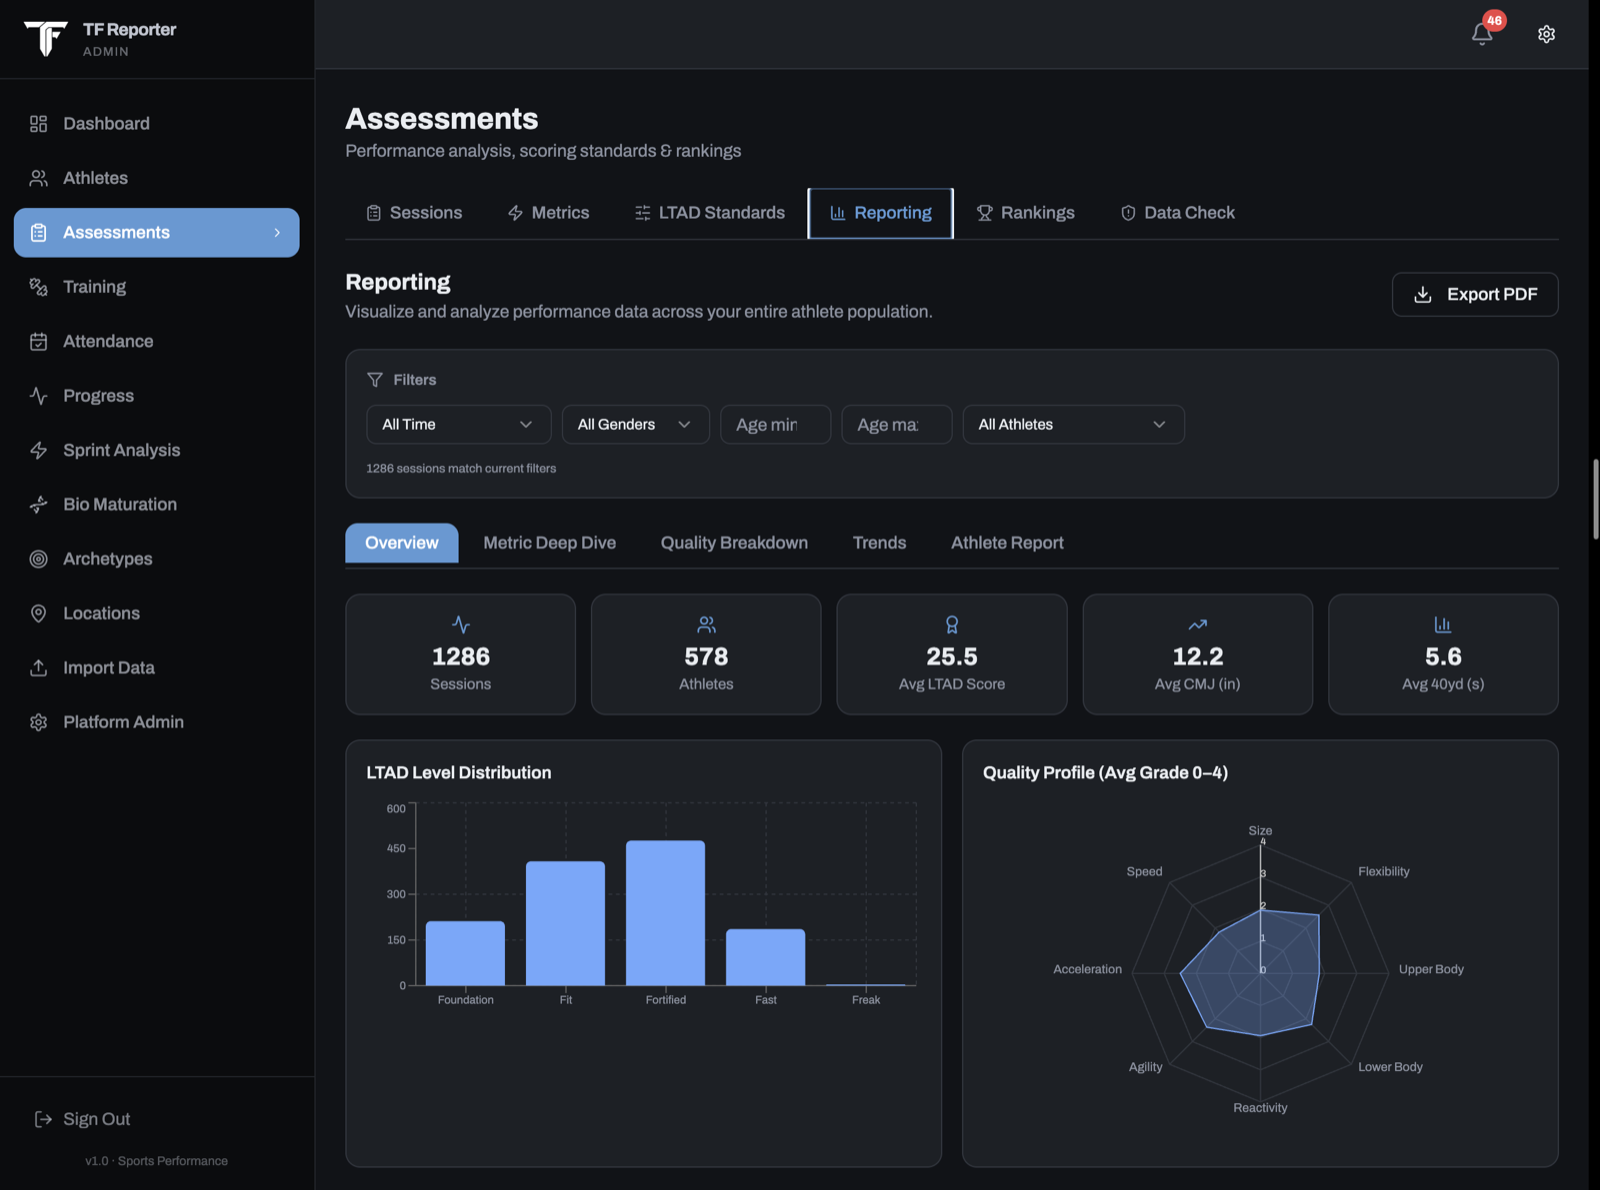1600x1190 pixels.
Task: Click the TF Reporter logo icon
Action: pyautogui.click(x=45, y=38)
